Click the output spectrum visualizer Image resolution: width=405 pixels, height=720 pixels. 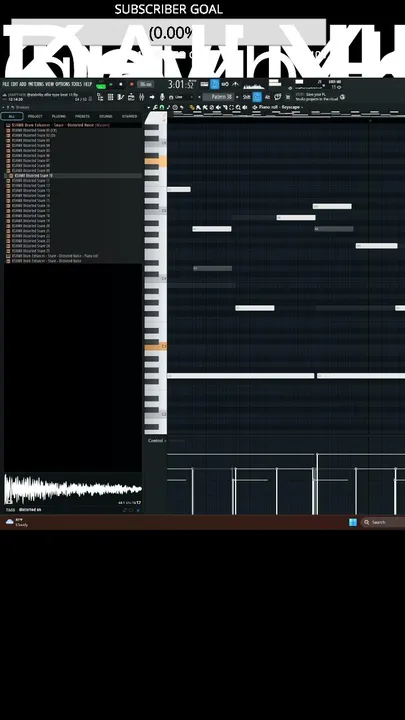pyautogui.click(x=254, y=86)
